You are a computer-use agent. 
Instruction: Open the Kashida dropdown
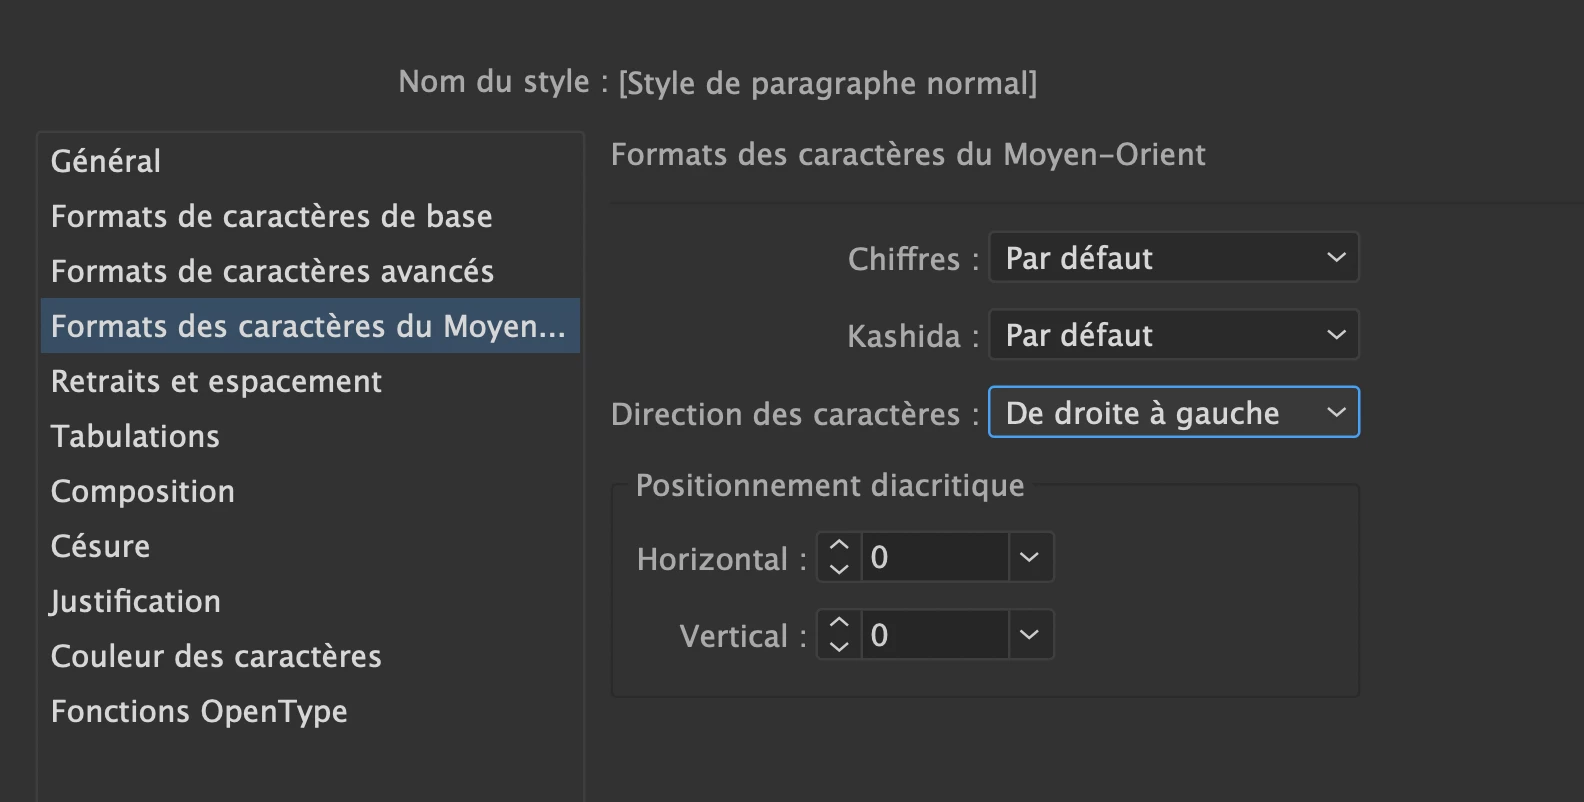pyautogui.click(x=1174, y=335)
